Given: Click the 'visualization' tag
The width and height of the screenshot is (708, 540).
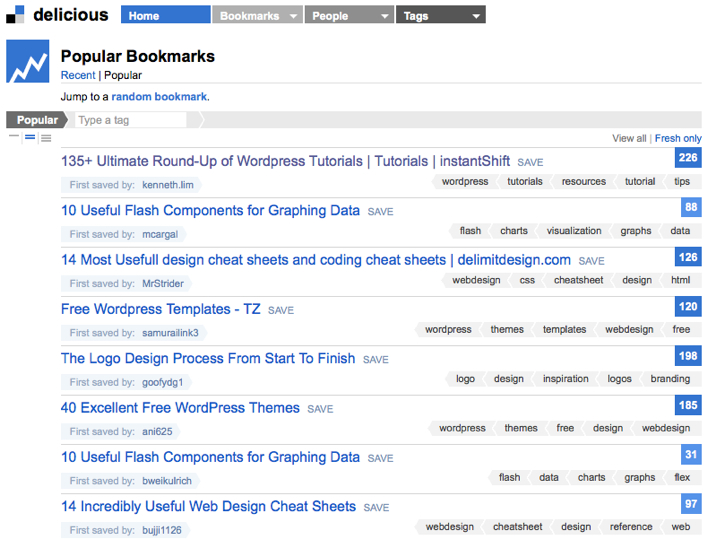Looking at the screenshot, I should click(x=574, y=231).
